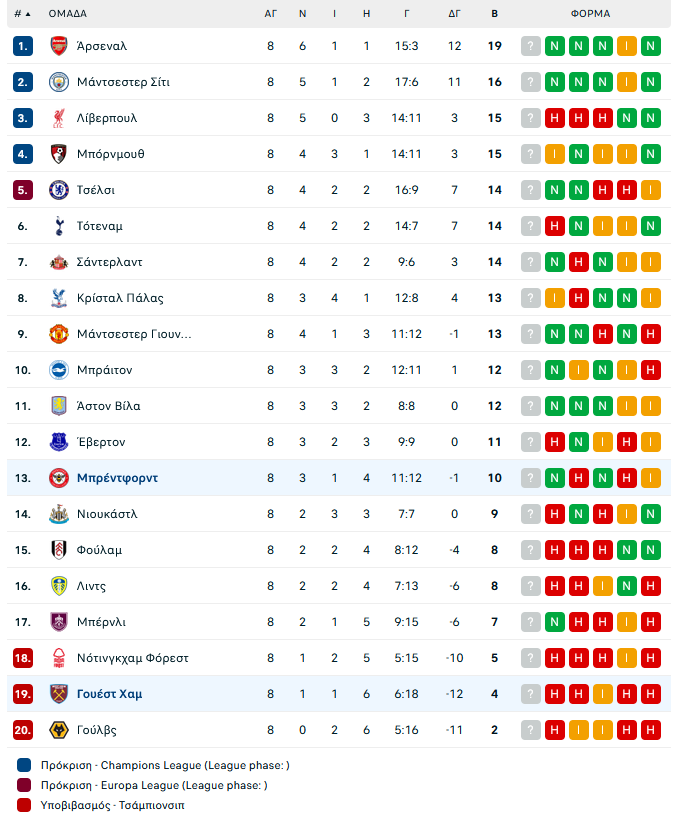Click Arsenal's gray question mark form badge
Screen dimensions: 678x818
pyautogui.click(x=530, y=46)
